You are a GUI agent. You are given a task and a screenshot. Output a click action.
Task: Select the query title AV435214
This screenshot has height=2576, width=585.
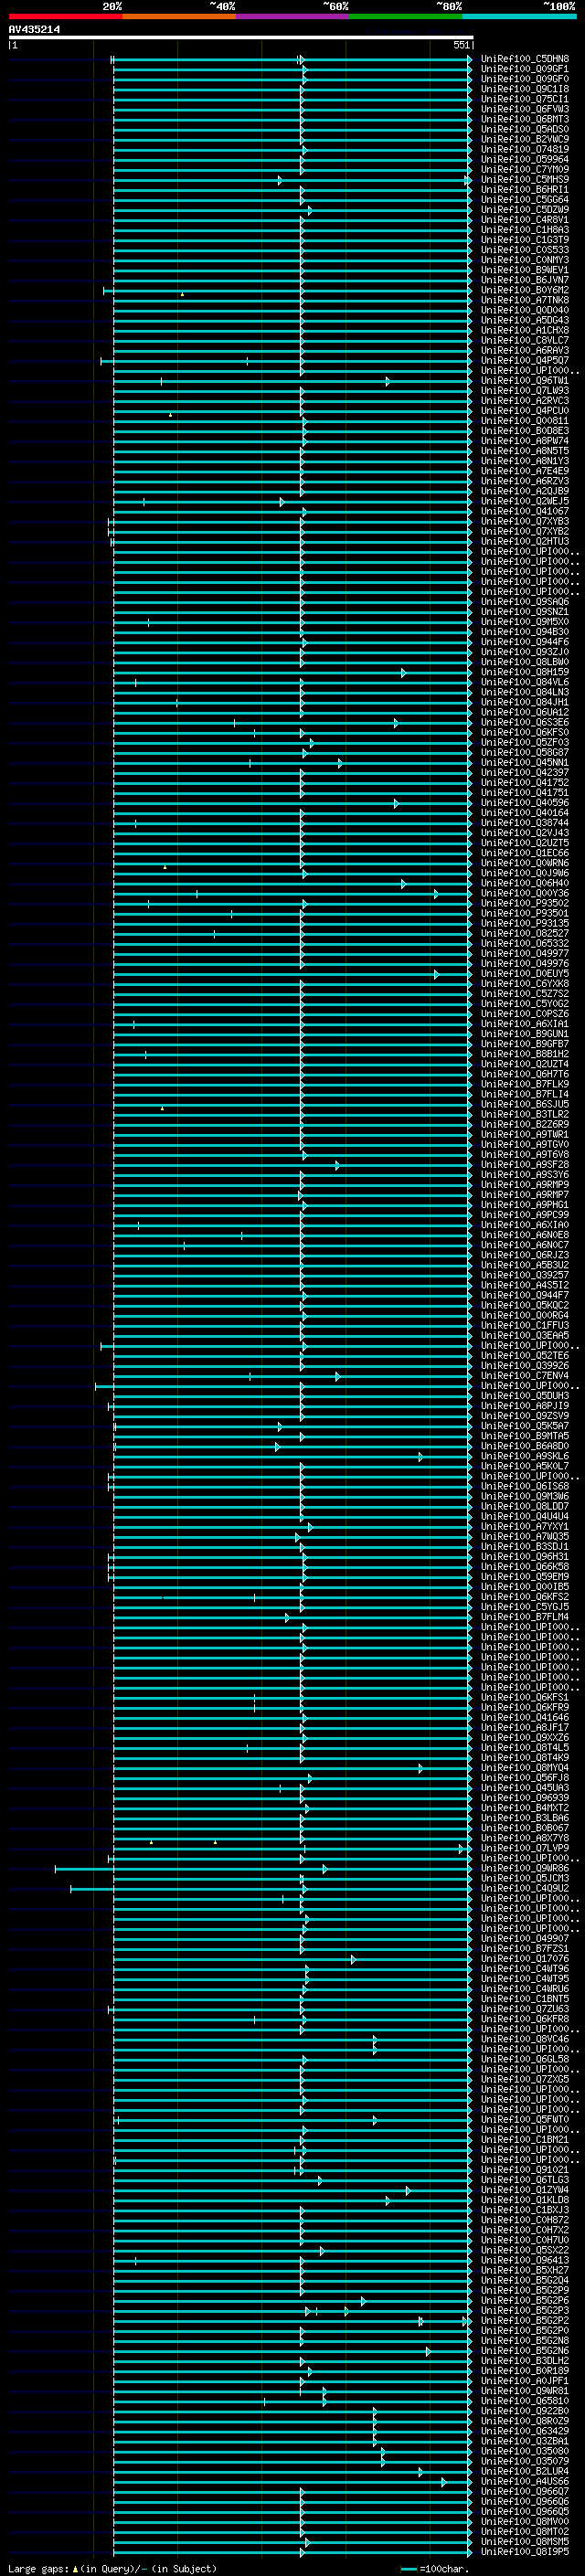[x=34, y=30]
